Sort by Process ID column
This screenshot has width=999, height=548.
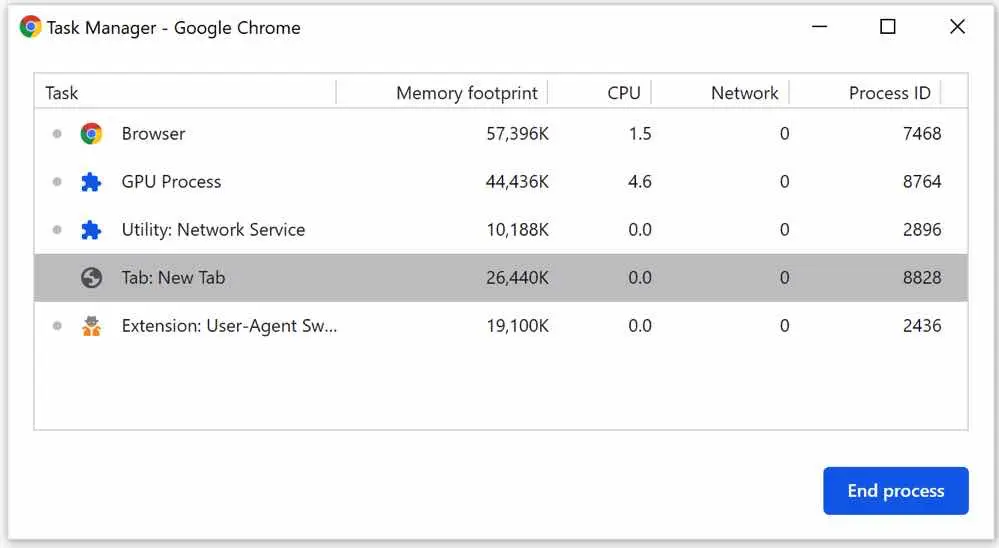click(889, 93)
